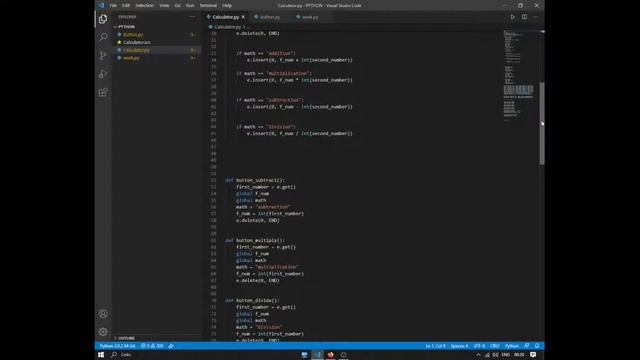Run Python file with play icon
The image size is (640, 360).
click(x=513, y=17)
